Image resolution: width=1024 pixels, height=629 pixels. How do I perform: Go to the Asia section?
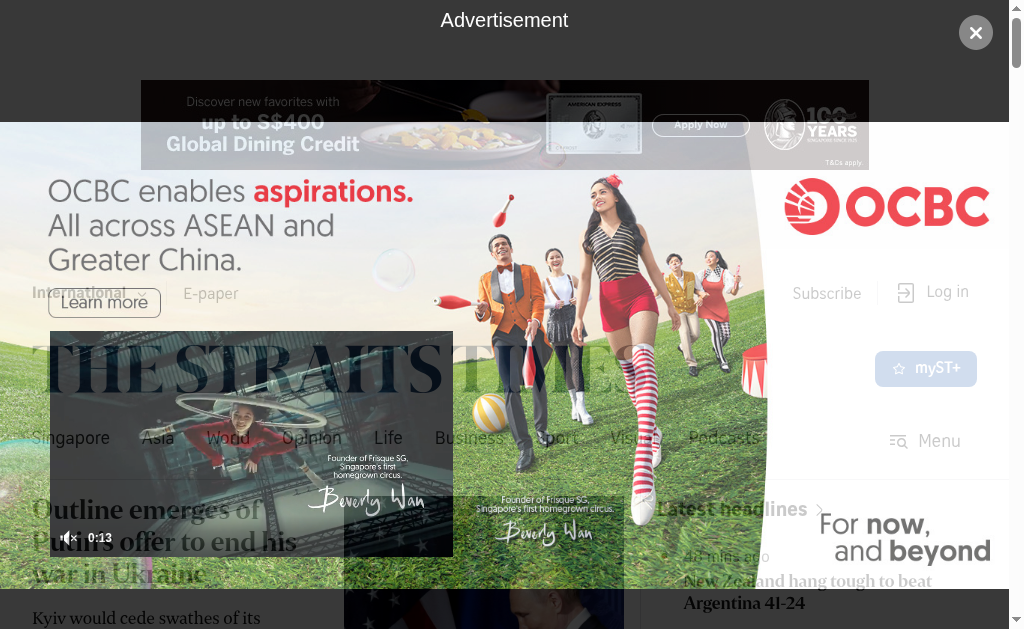pyautogui.click(x=158, y=438)
